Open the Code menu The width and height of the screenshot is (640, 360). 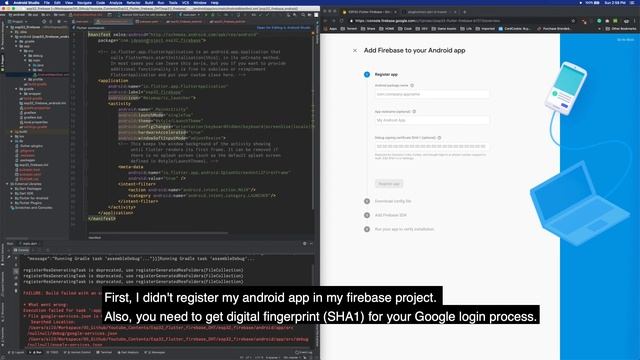(100, 2)
